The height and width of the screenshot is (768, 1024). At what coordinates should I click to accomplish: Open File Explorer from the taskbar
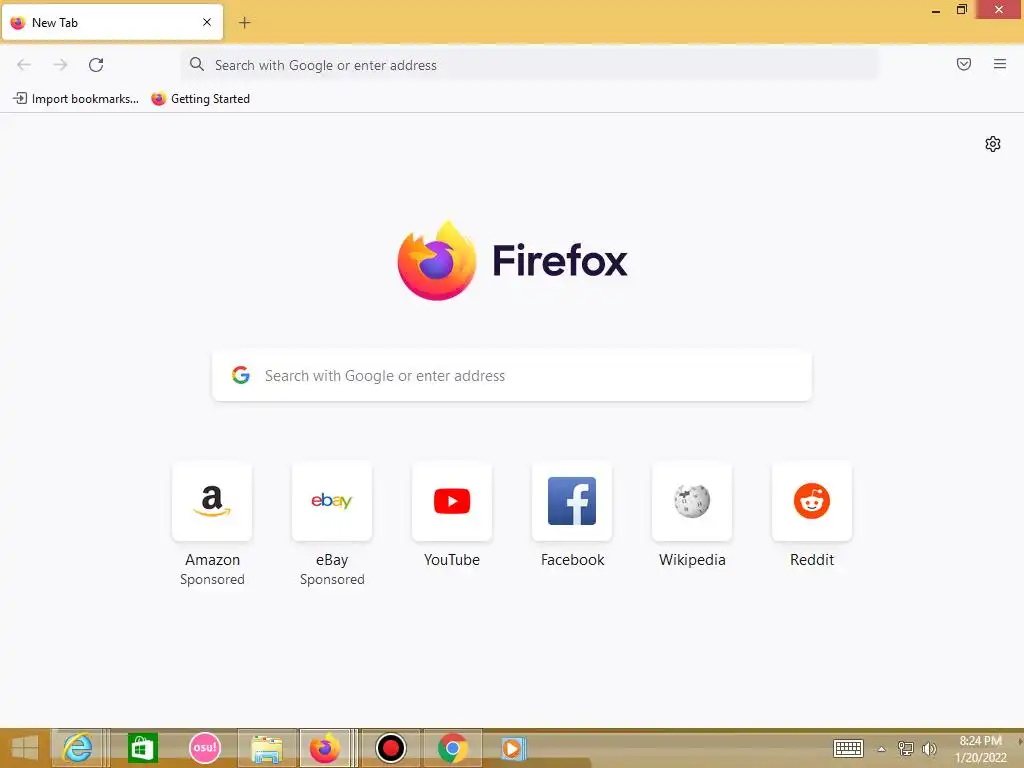point(267,749)
